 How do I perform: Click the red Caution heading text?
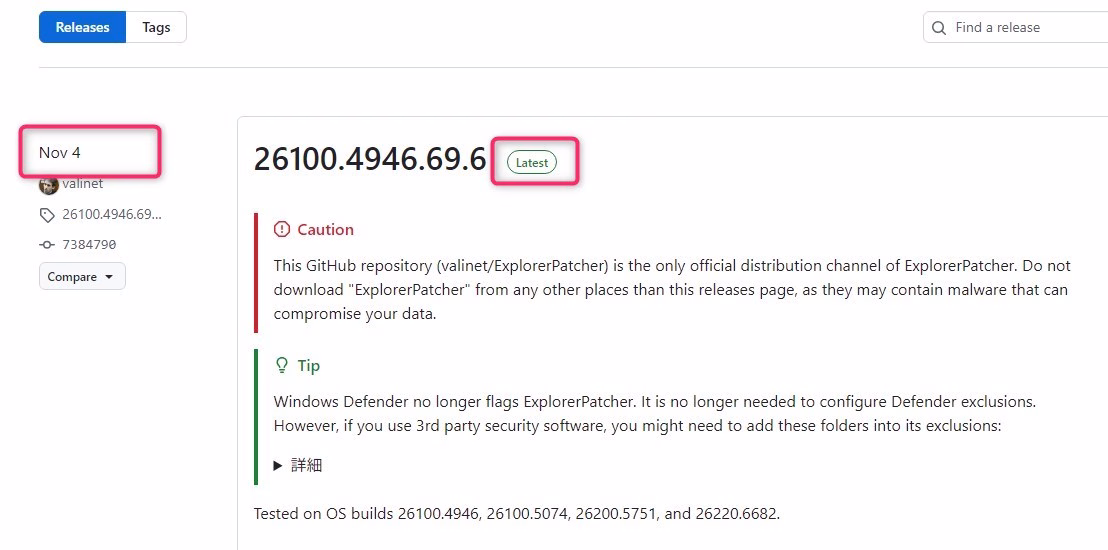[x=325, y=229]
